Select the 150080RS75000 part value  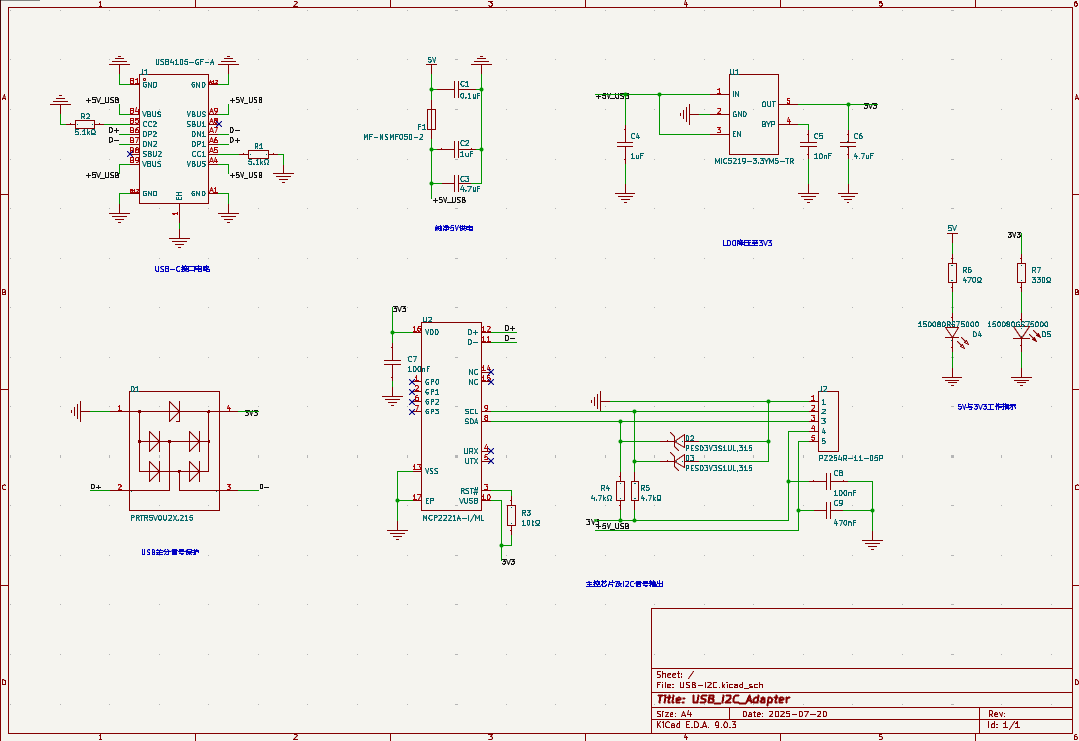[x=948, y=324]
